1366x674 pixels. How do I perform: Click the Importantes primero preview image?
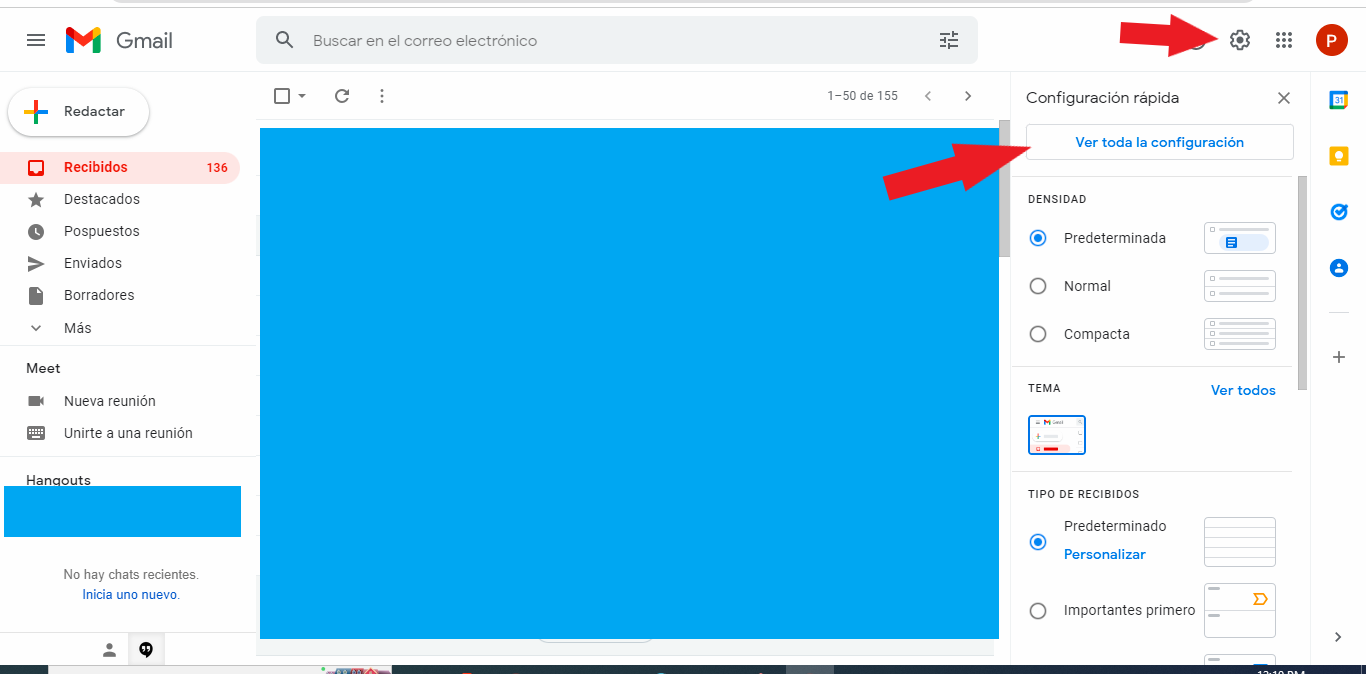(x=1240, y=610)
